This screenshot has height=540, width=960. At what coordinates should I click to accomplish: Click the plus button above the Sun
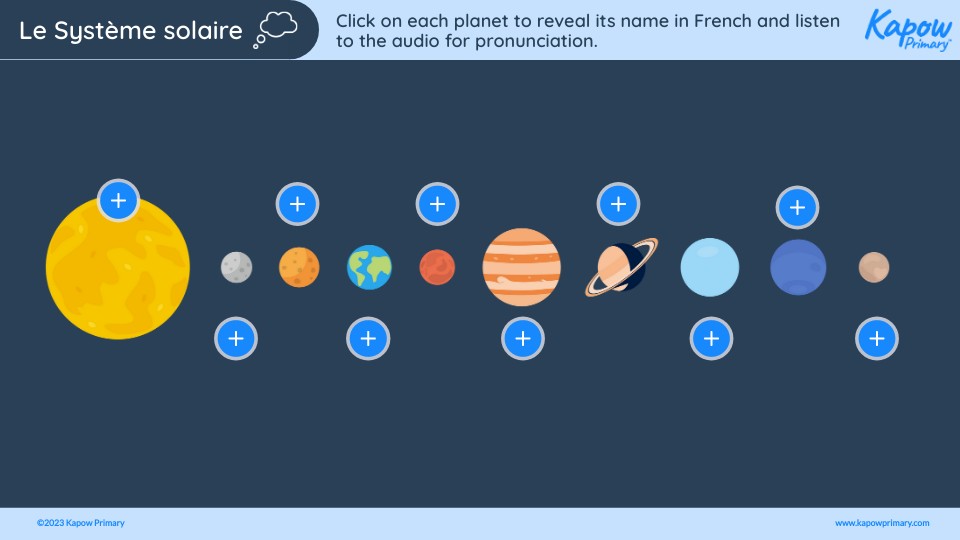[x=118, y=201]
